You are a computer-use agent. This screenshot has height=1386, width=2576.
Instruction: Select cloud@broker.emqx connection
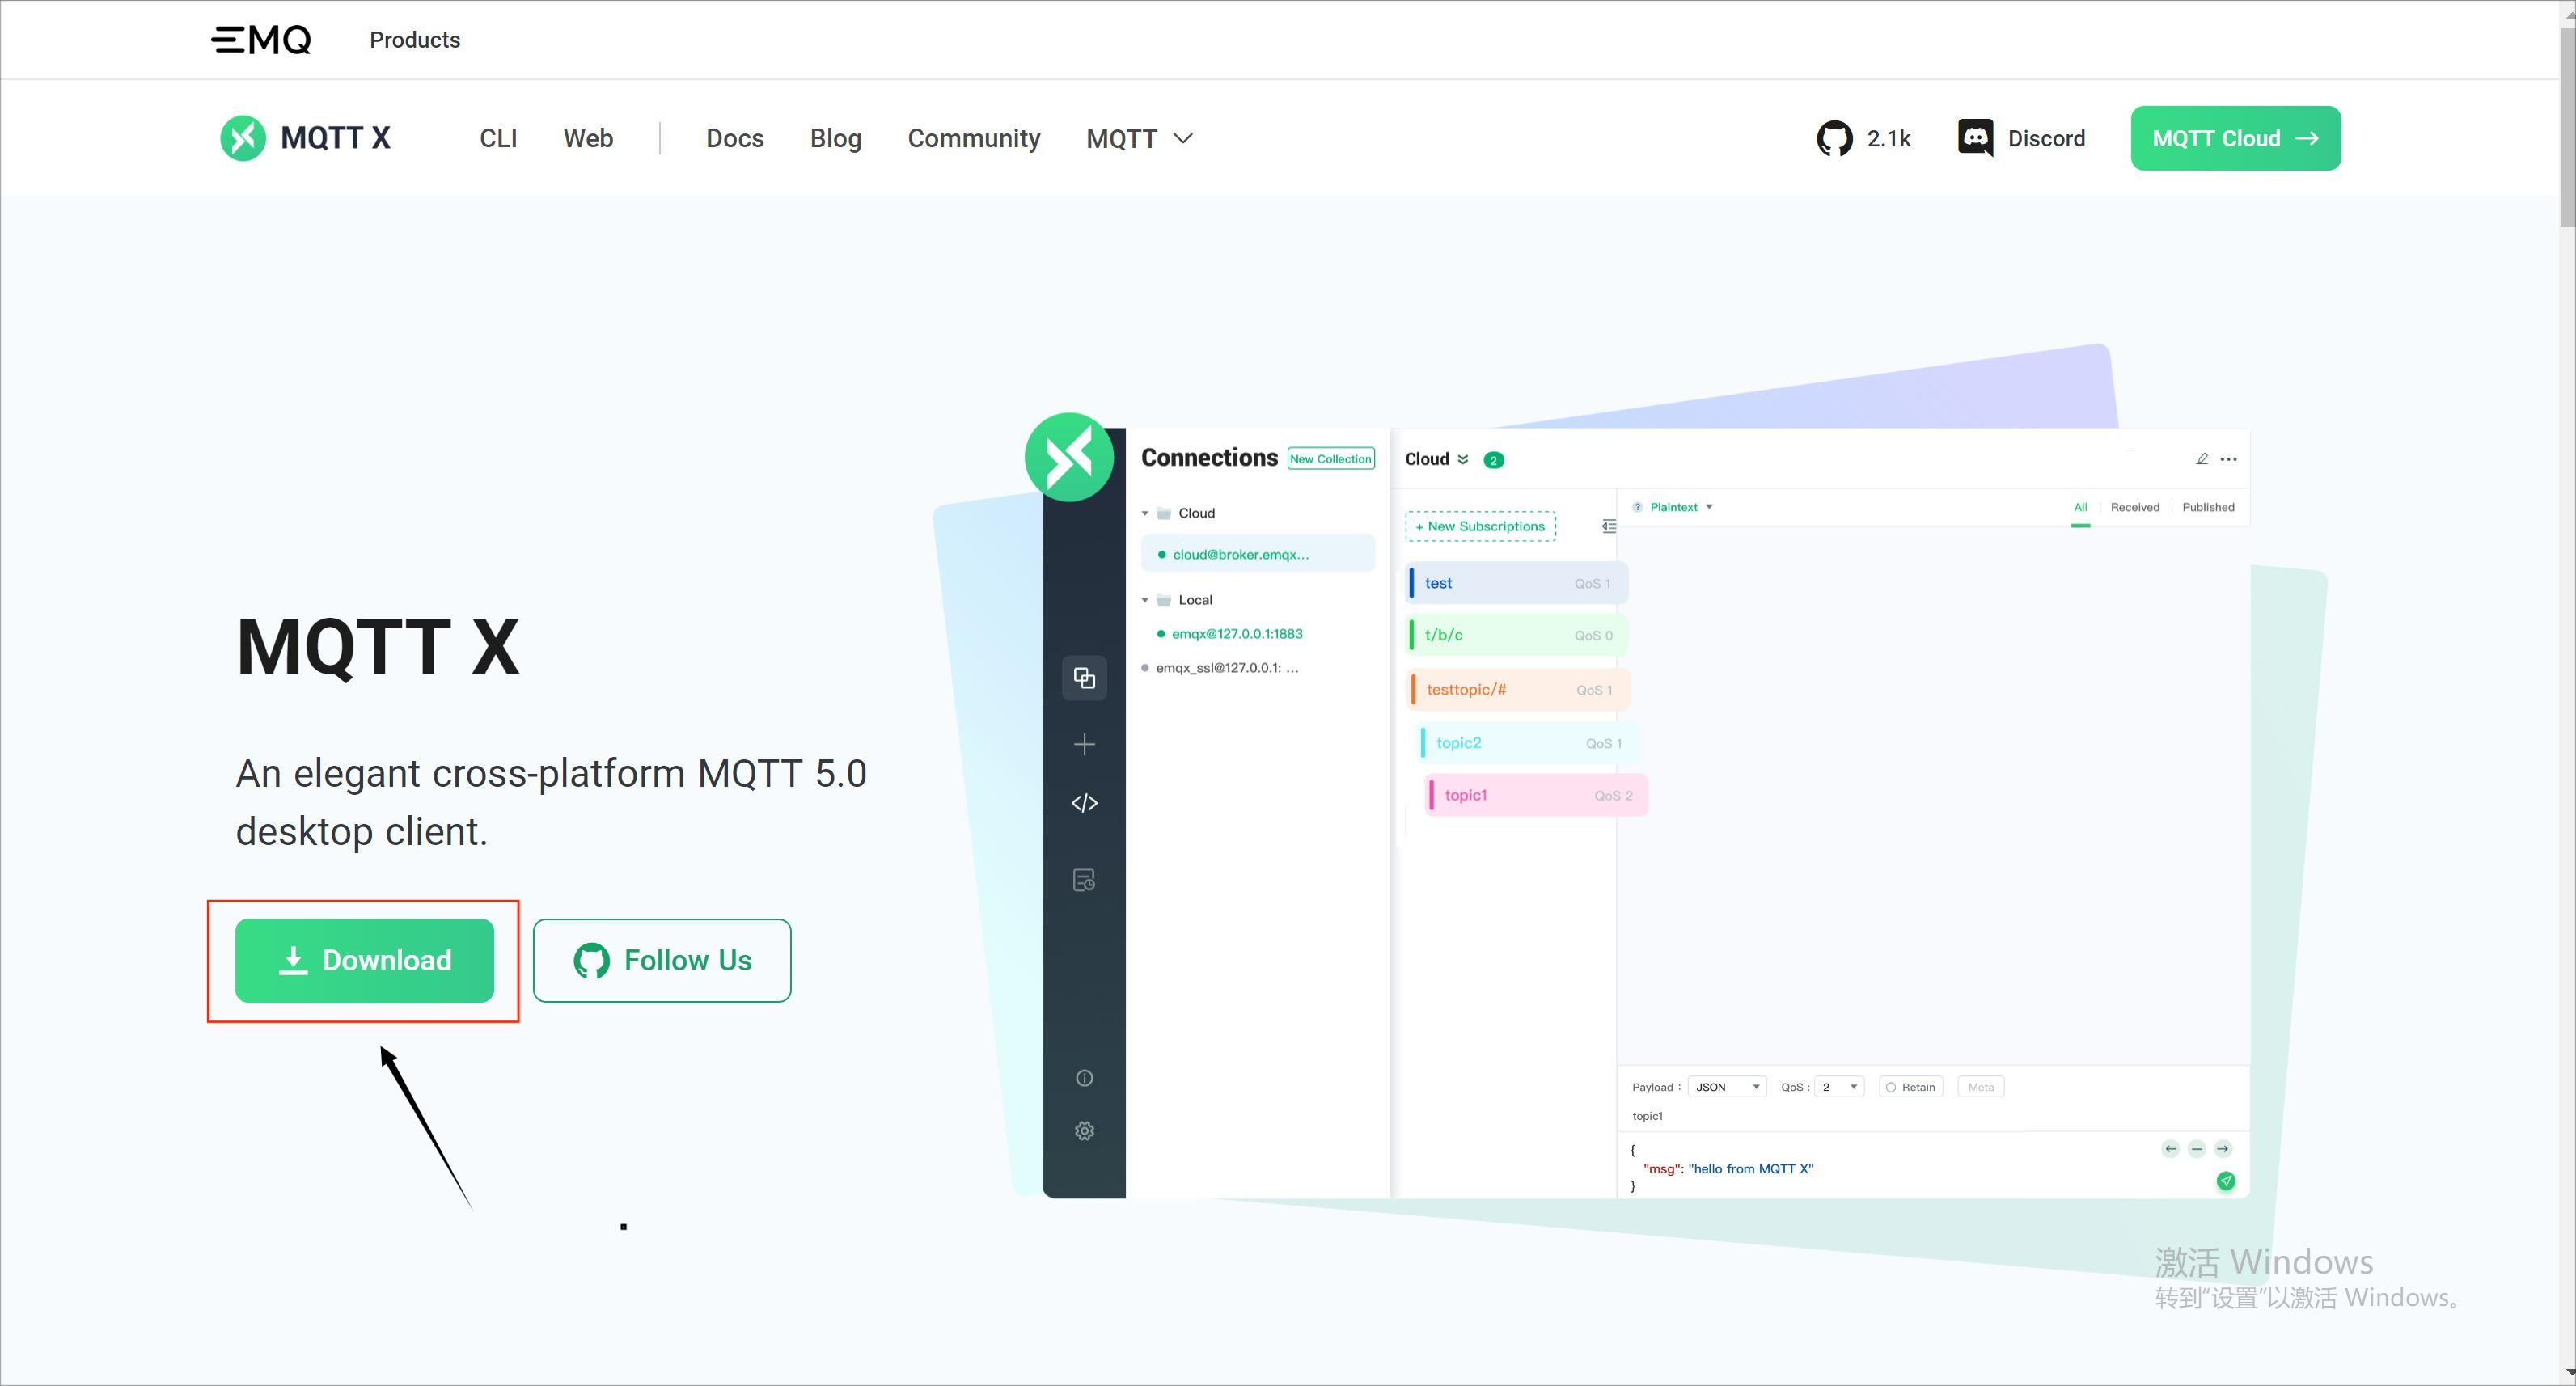[x=1258, y=554]
